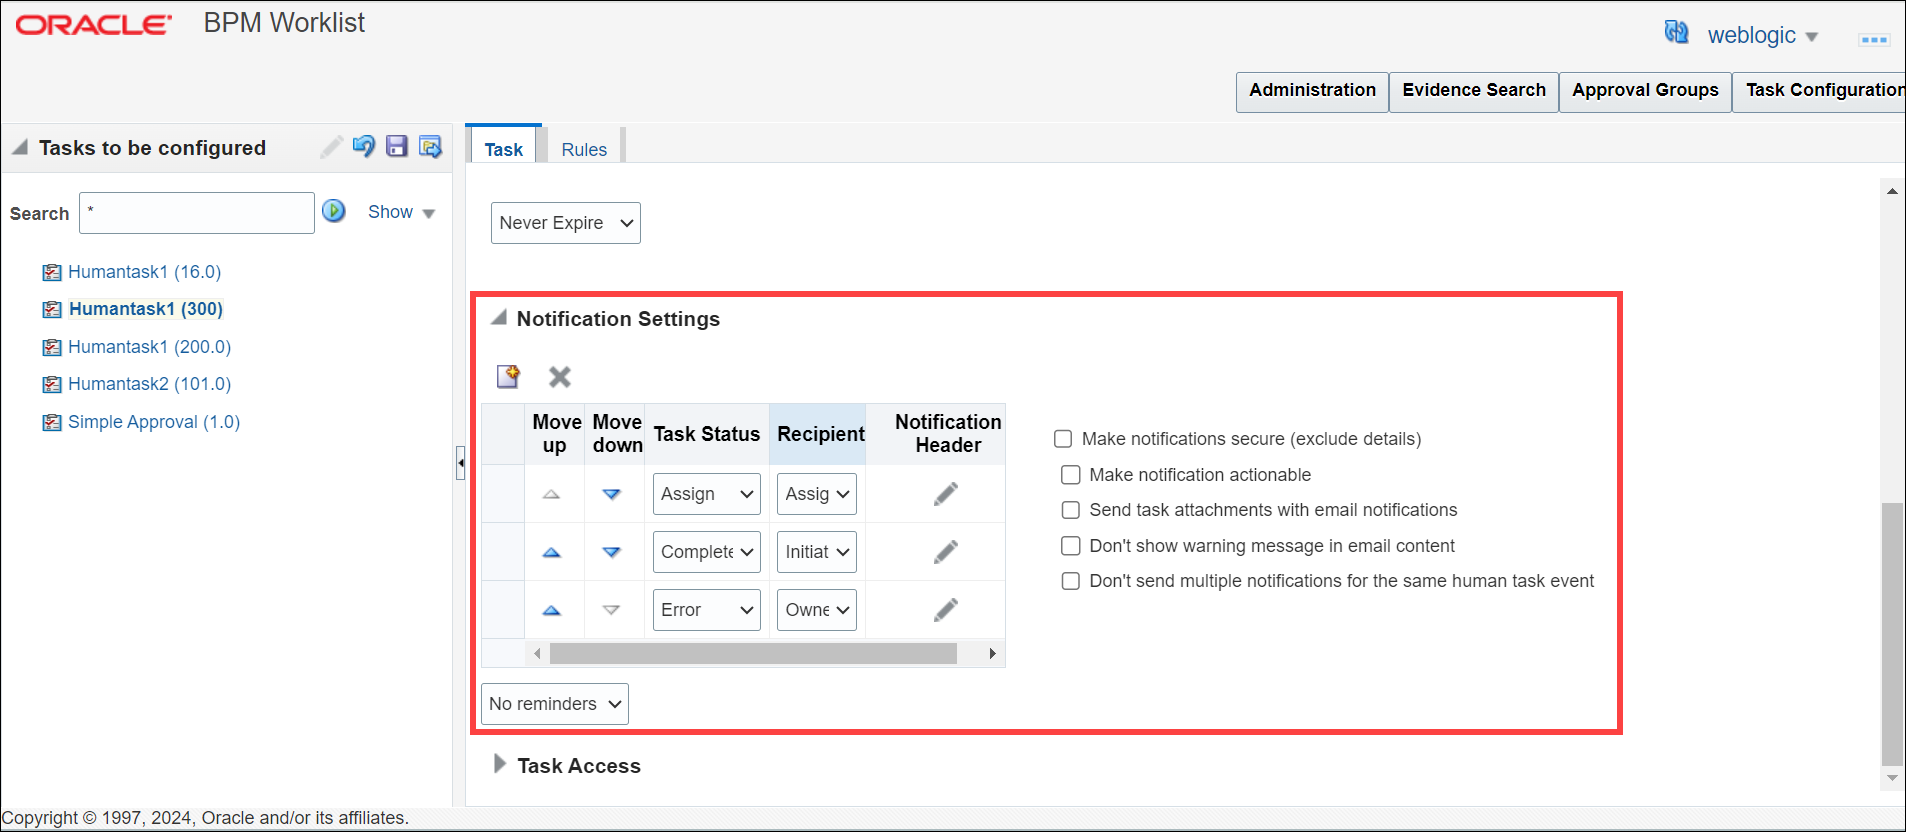The width and height of the screenshot is (1906, 832).
Task: Switch to the Rules tab
Action: 584,149
